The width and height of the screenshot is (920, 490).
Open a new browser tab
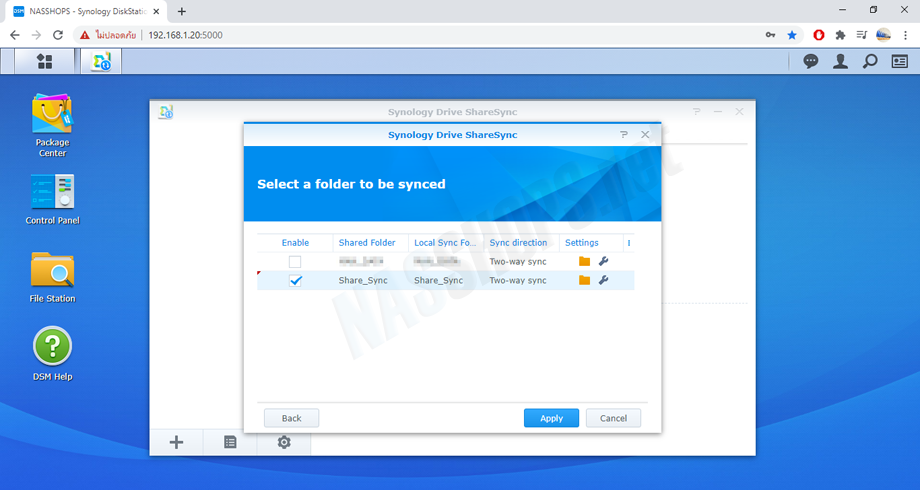pos(182,11)
